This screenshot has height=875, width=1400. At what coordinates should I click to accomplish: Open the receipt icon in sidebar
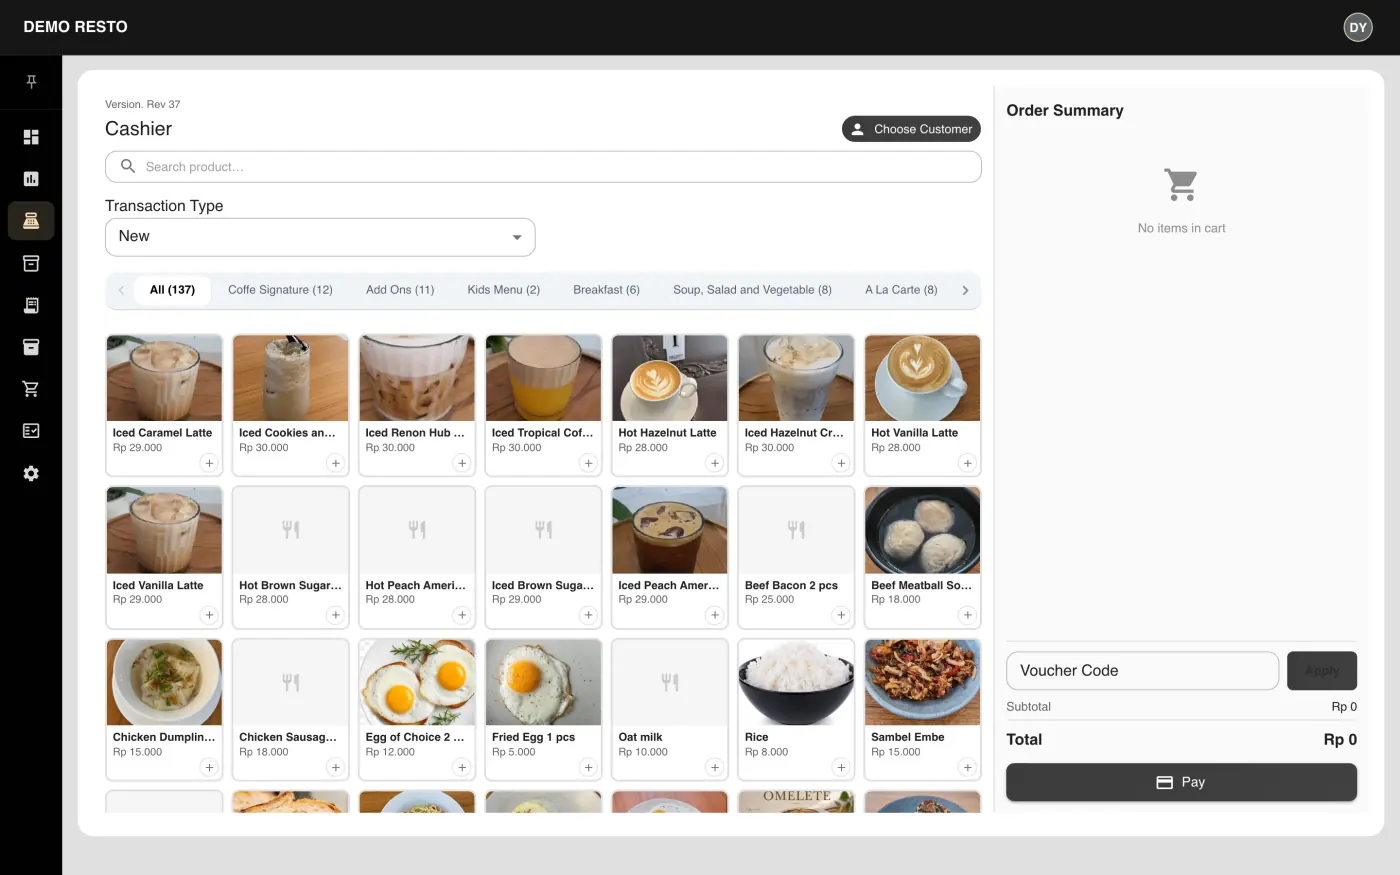31,305
